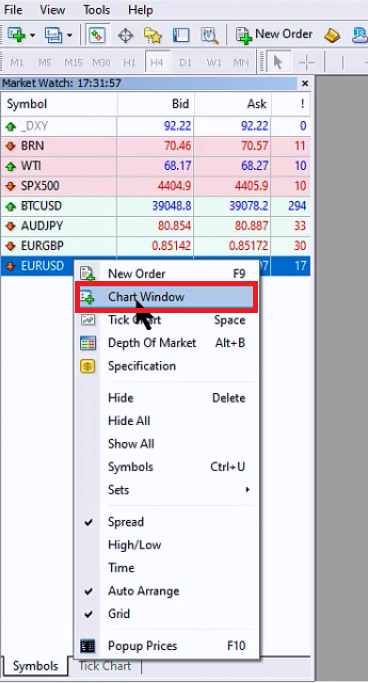Screen dimensions: 368x683
Task: Click SPX500 ask value 4405.9
Action: [x=251, y=186]
